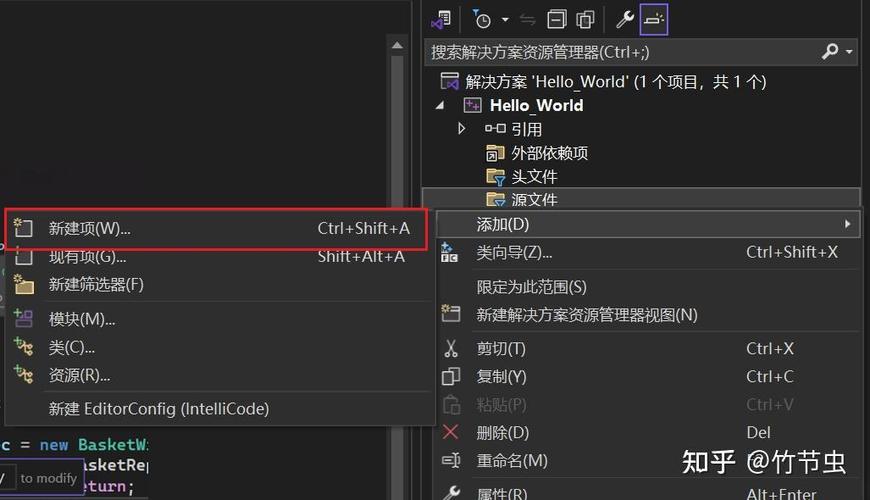This screenshot has width=870, height=500.
Task: Click the copy icon
Action: pos(451,377)
